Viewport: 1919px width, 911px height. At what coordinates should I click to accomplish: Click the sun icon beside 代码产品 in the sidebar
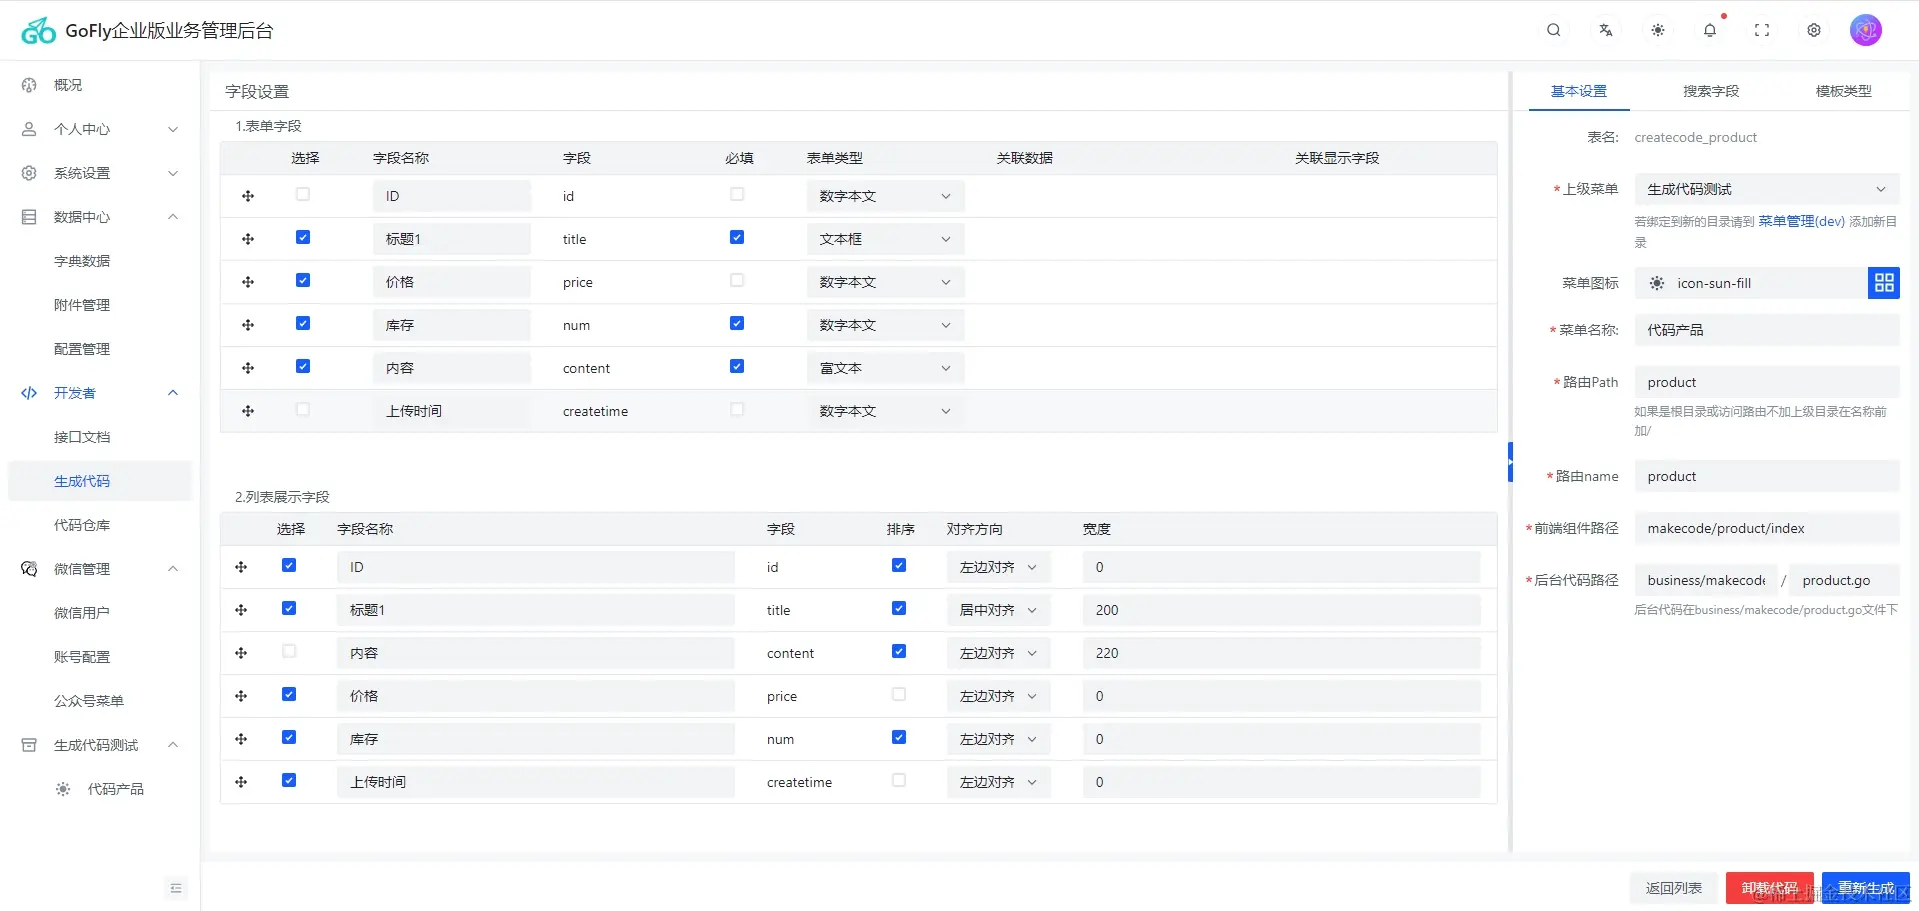[63, 789]
